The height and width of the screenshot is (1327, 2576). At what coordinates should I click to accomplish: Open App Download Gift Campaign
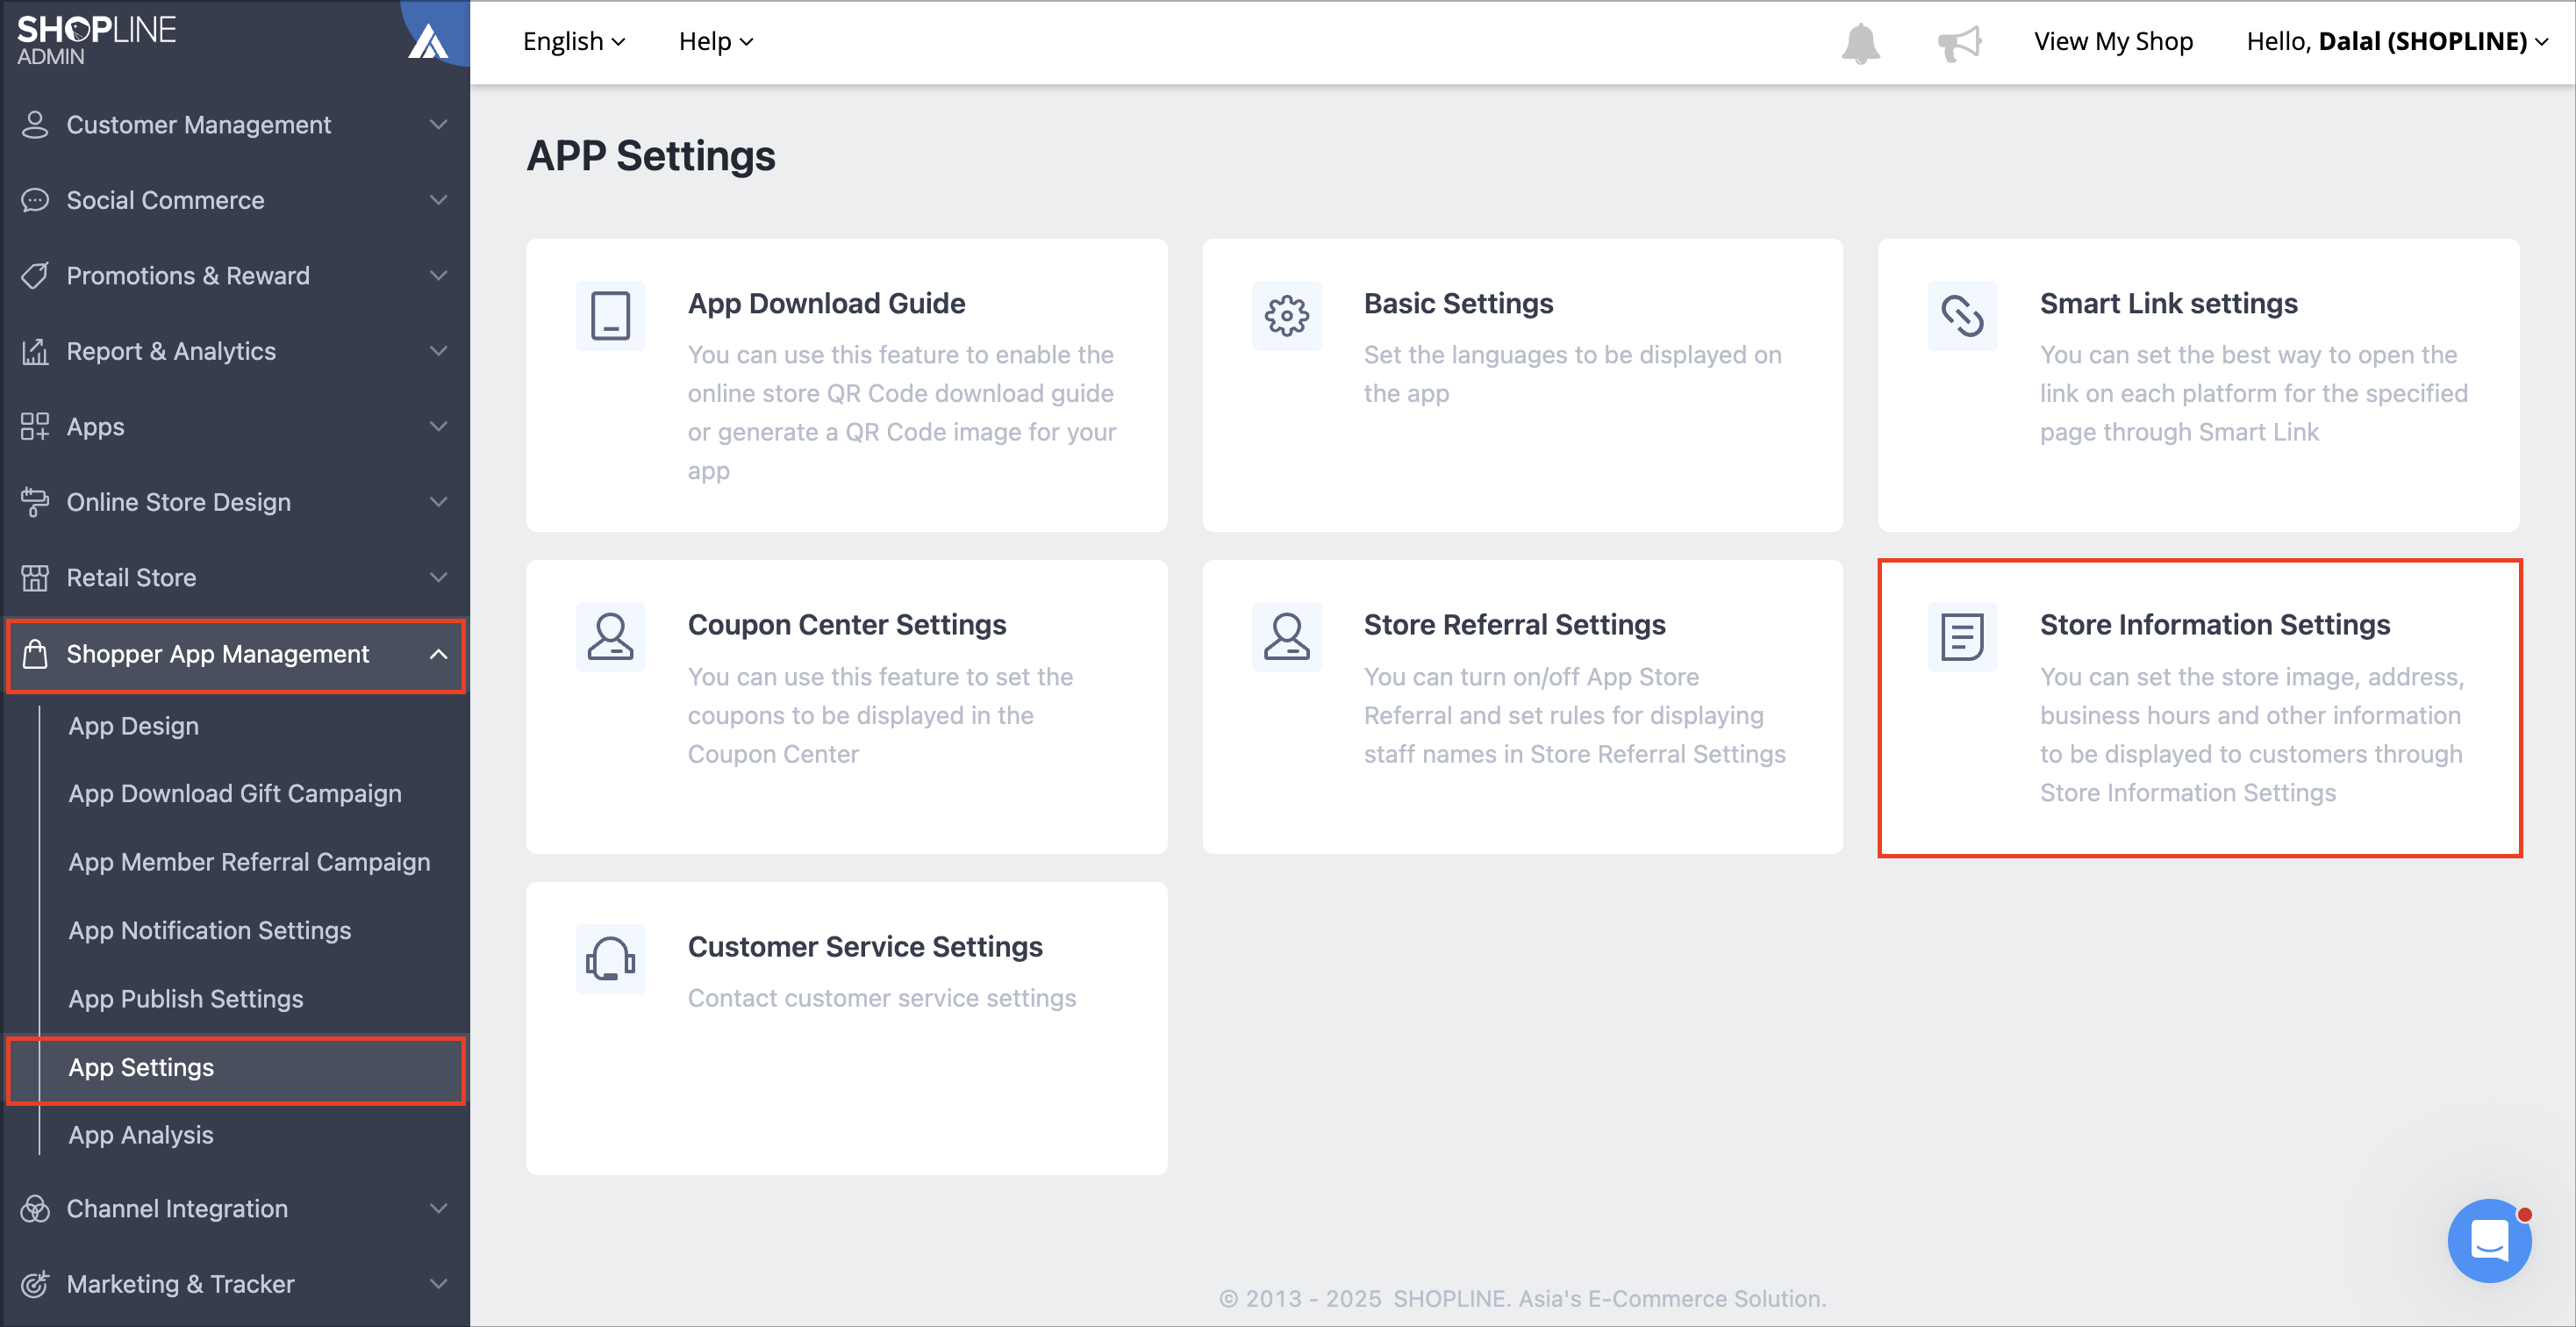click(235, 794)
